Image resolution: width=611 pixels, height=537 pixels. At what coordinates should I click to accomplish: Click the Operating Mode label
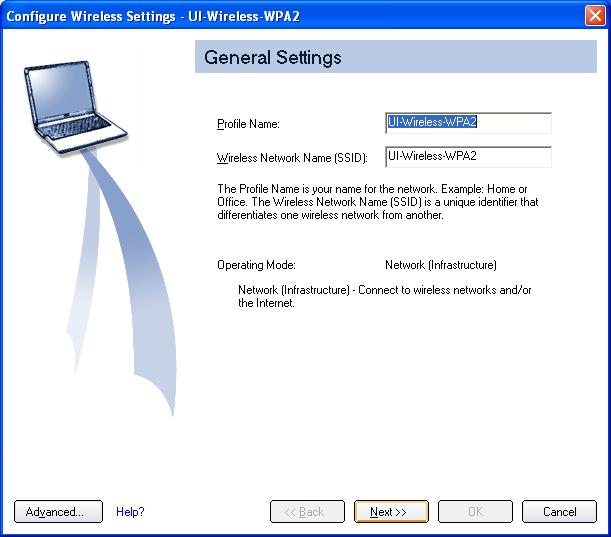click(256, 265)
